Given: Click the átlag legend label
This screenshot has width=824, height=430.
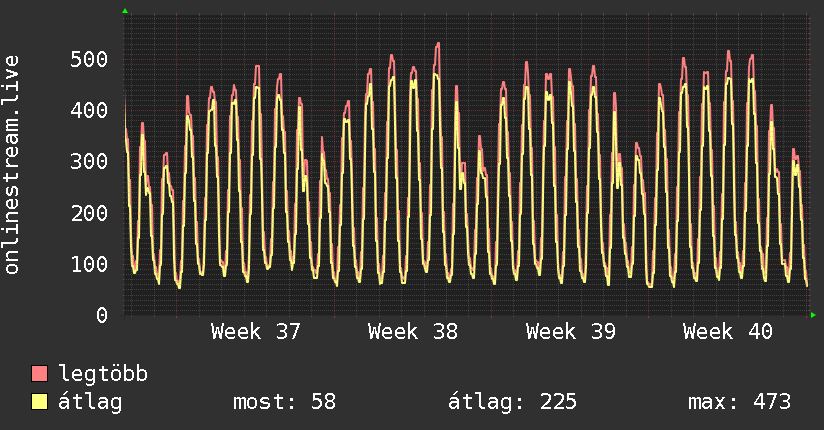Looking at the screenshot, I should pos(90,402).
